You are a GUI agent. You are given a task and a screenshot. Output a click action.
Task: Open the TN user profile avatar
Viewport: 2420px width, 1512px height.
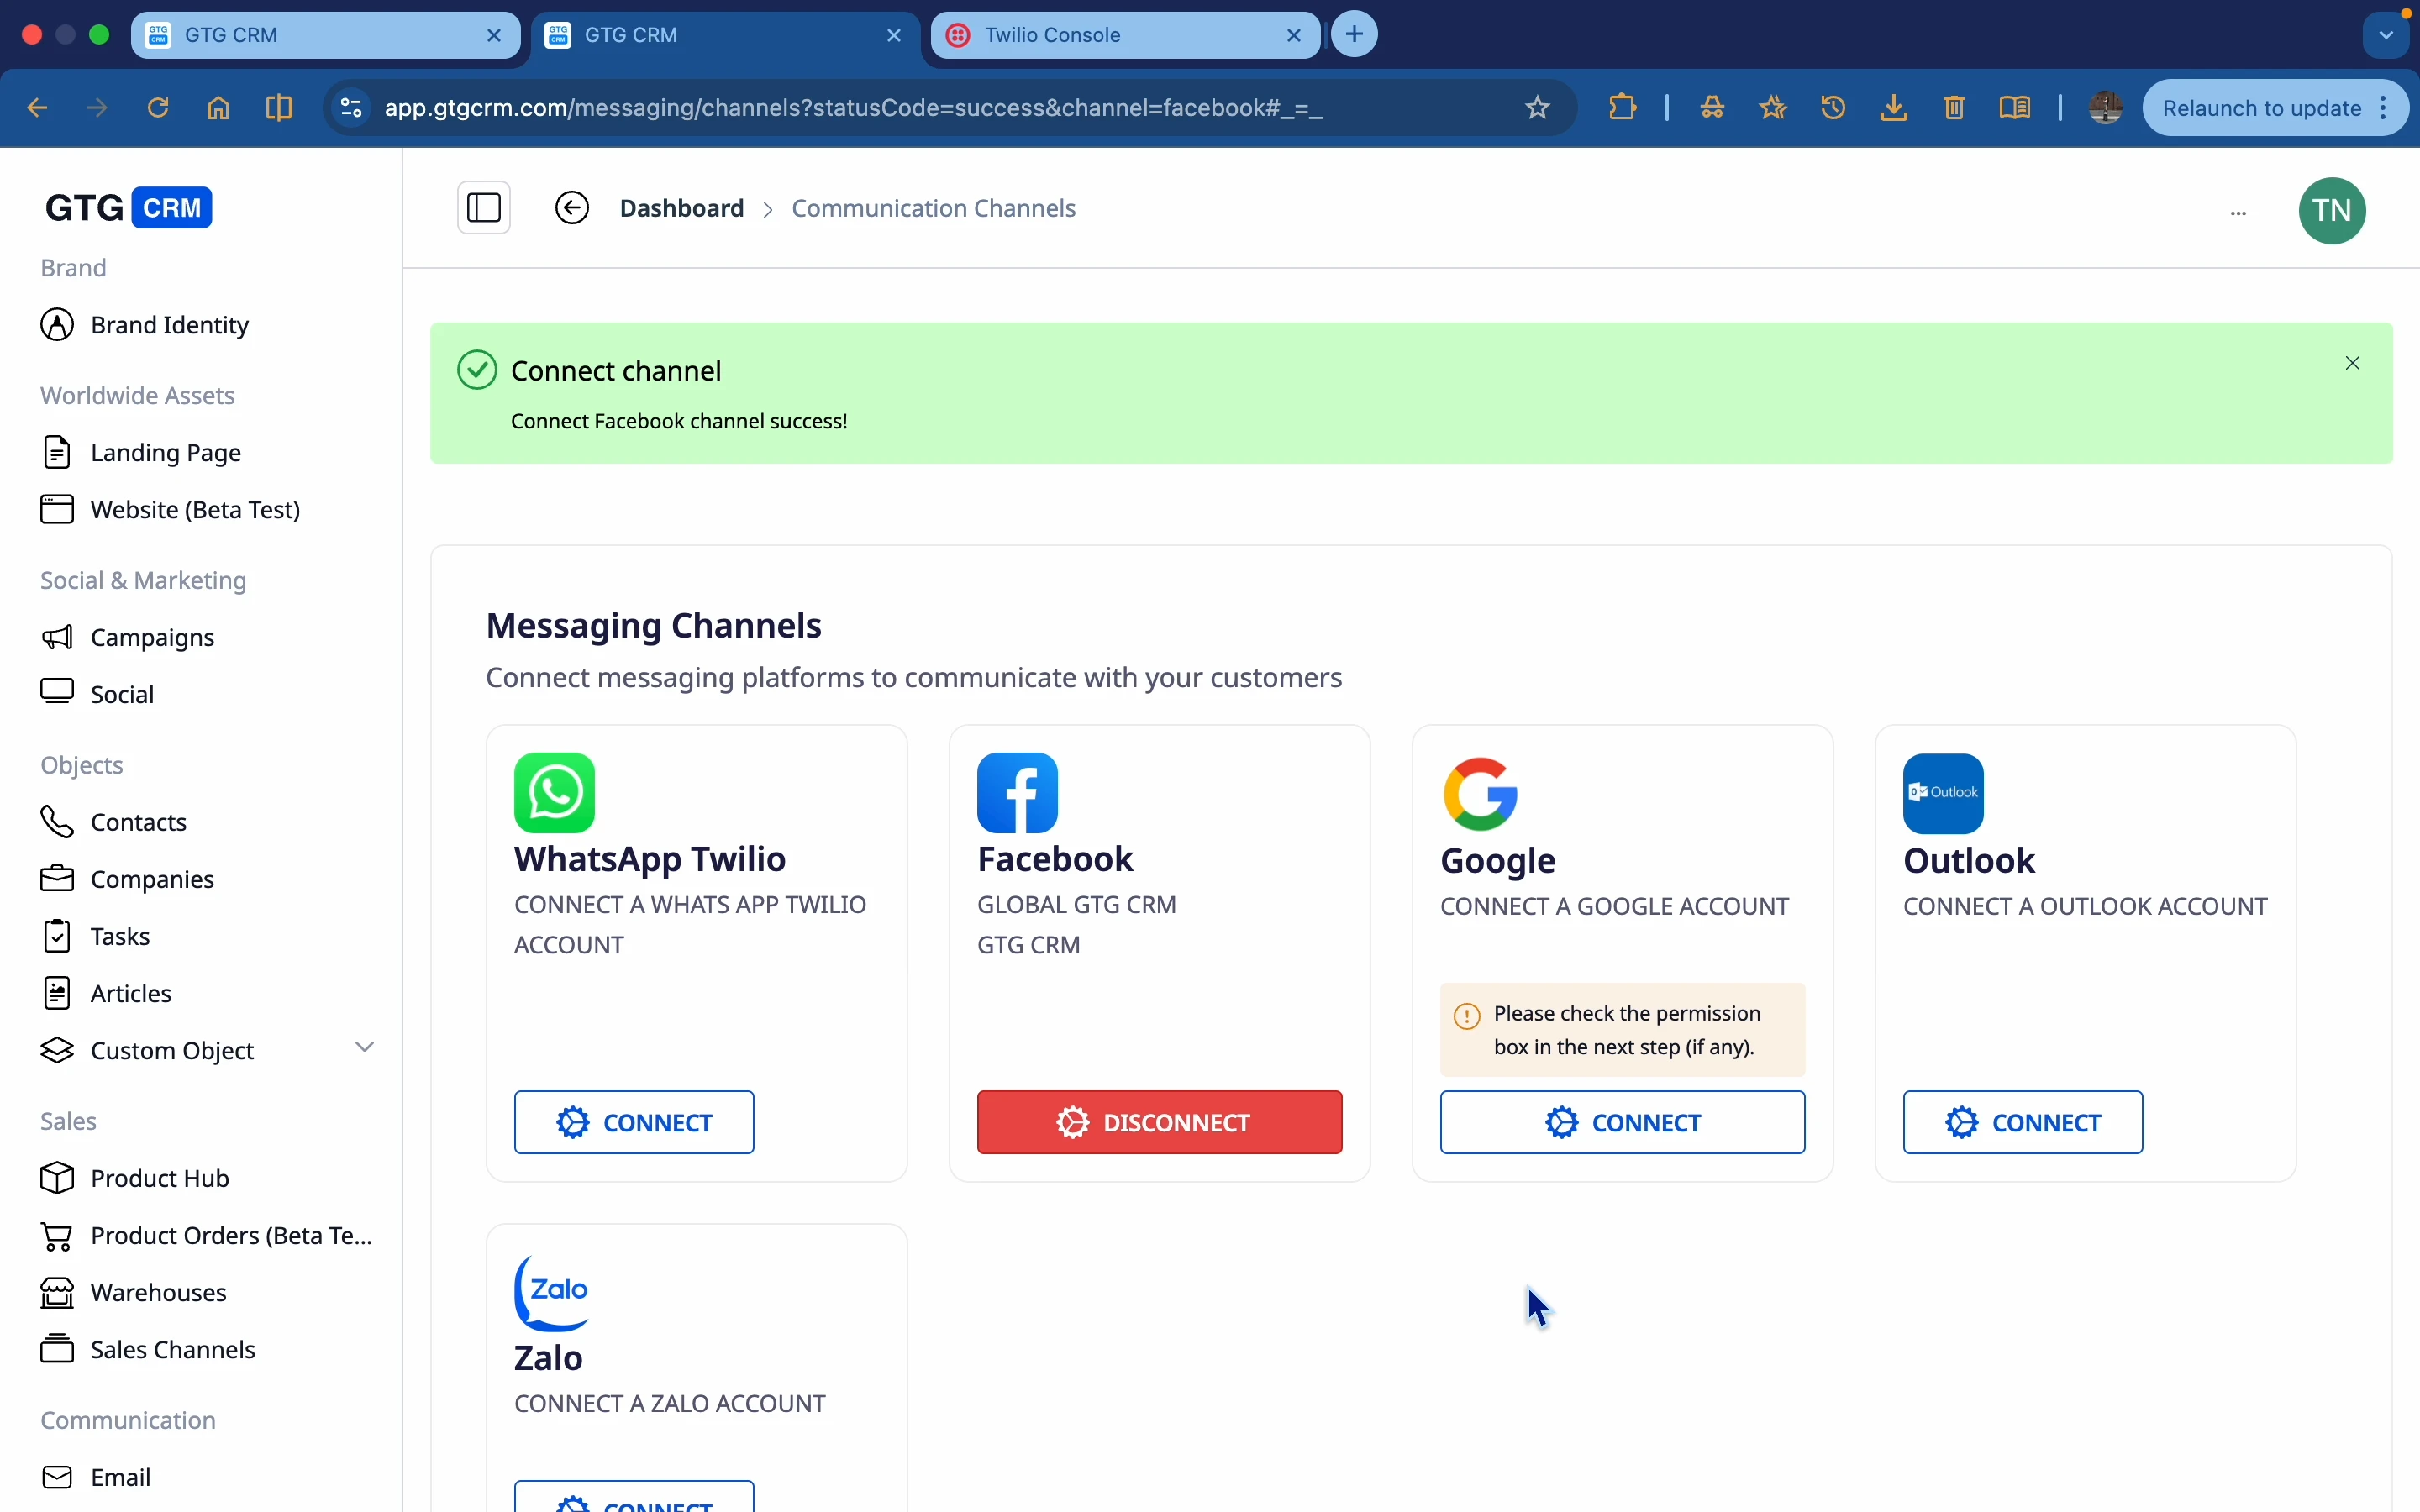[x=2333, y=210]
